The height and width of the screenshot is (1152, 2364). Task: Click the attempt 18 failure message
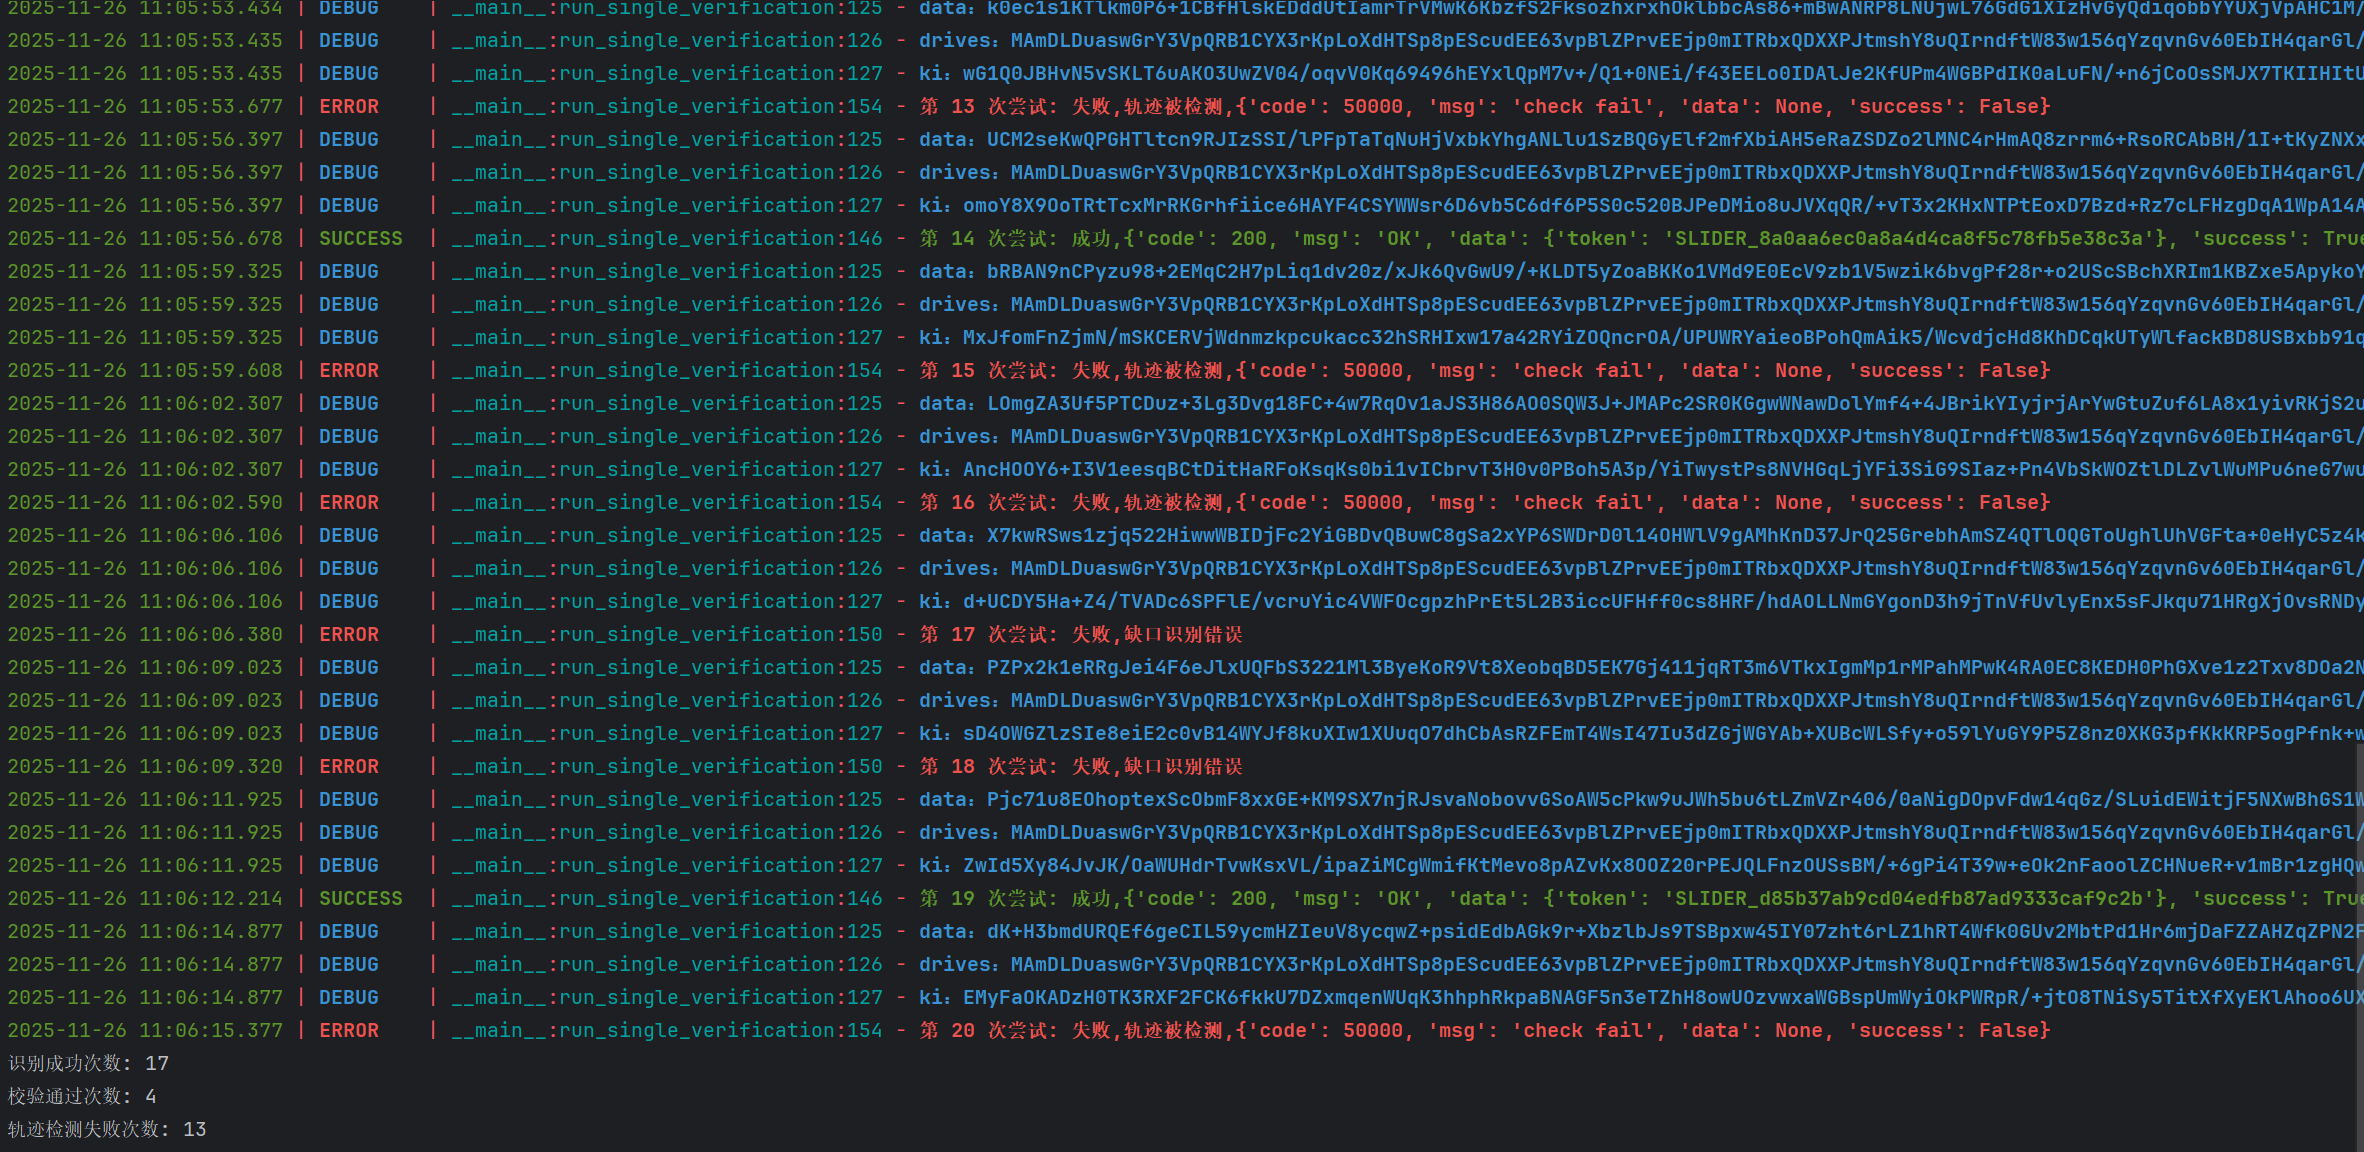click(1081, 767)
